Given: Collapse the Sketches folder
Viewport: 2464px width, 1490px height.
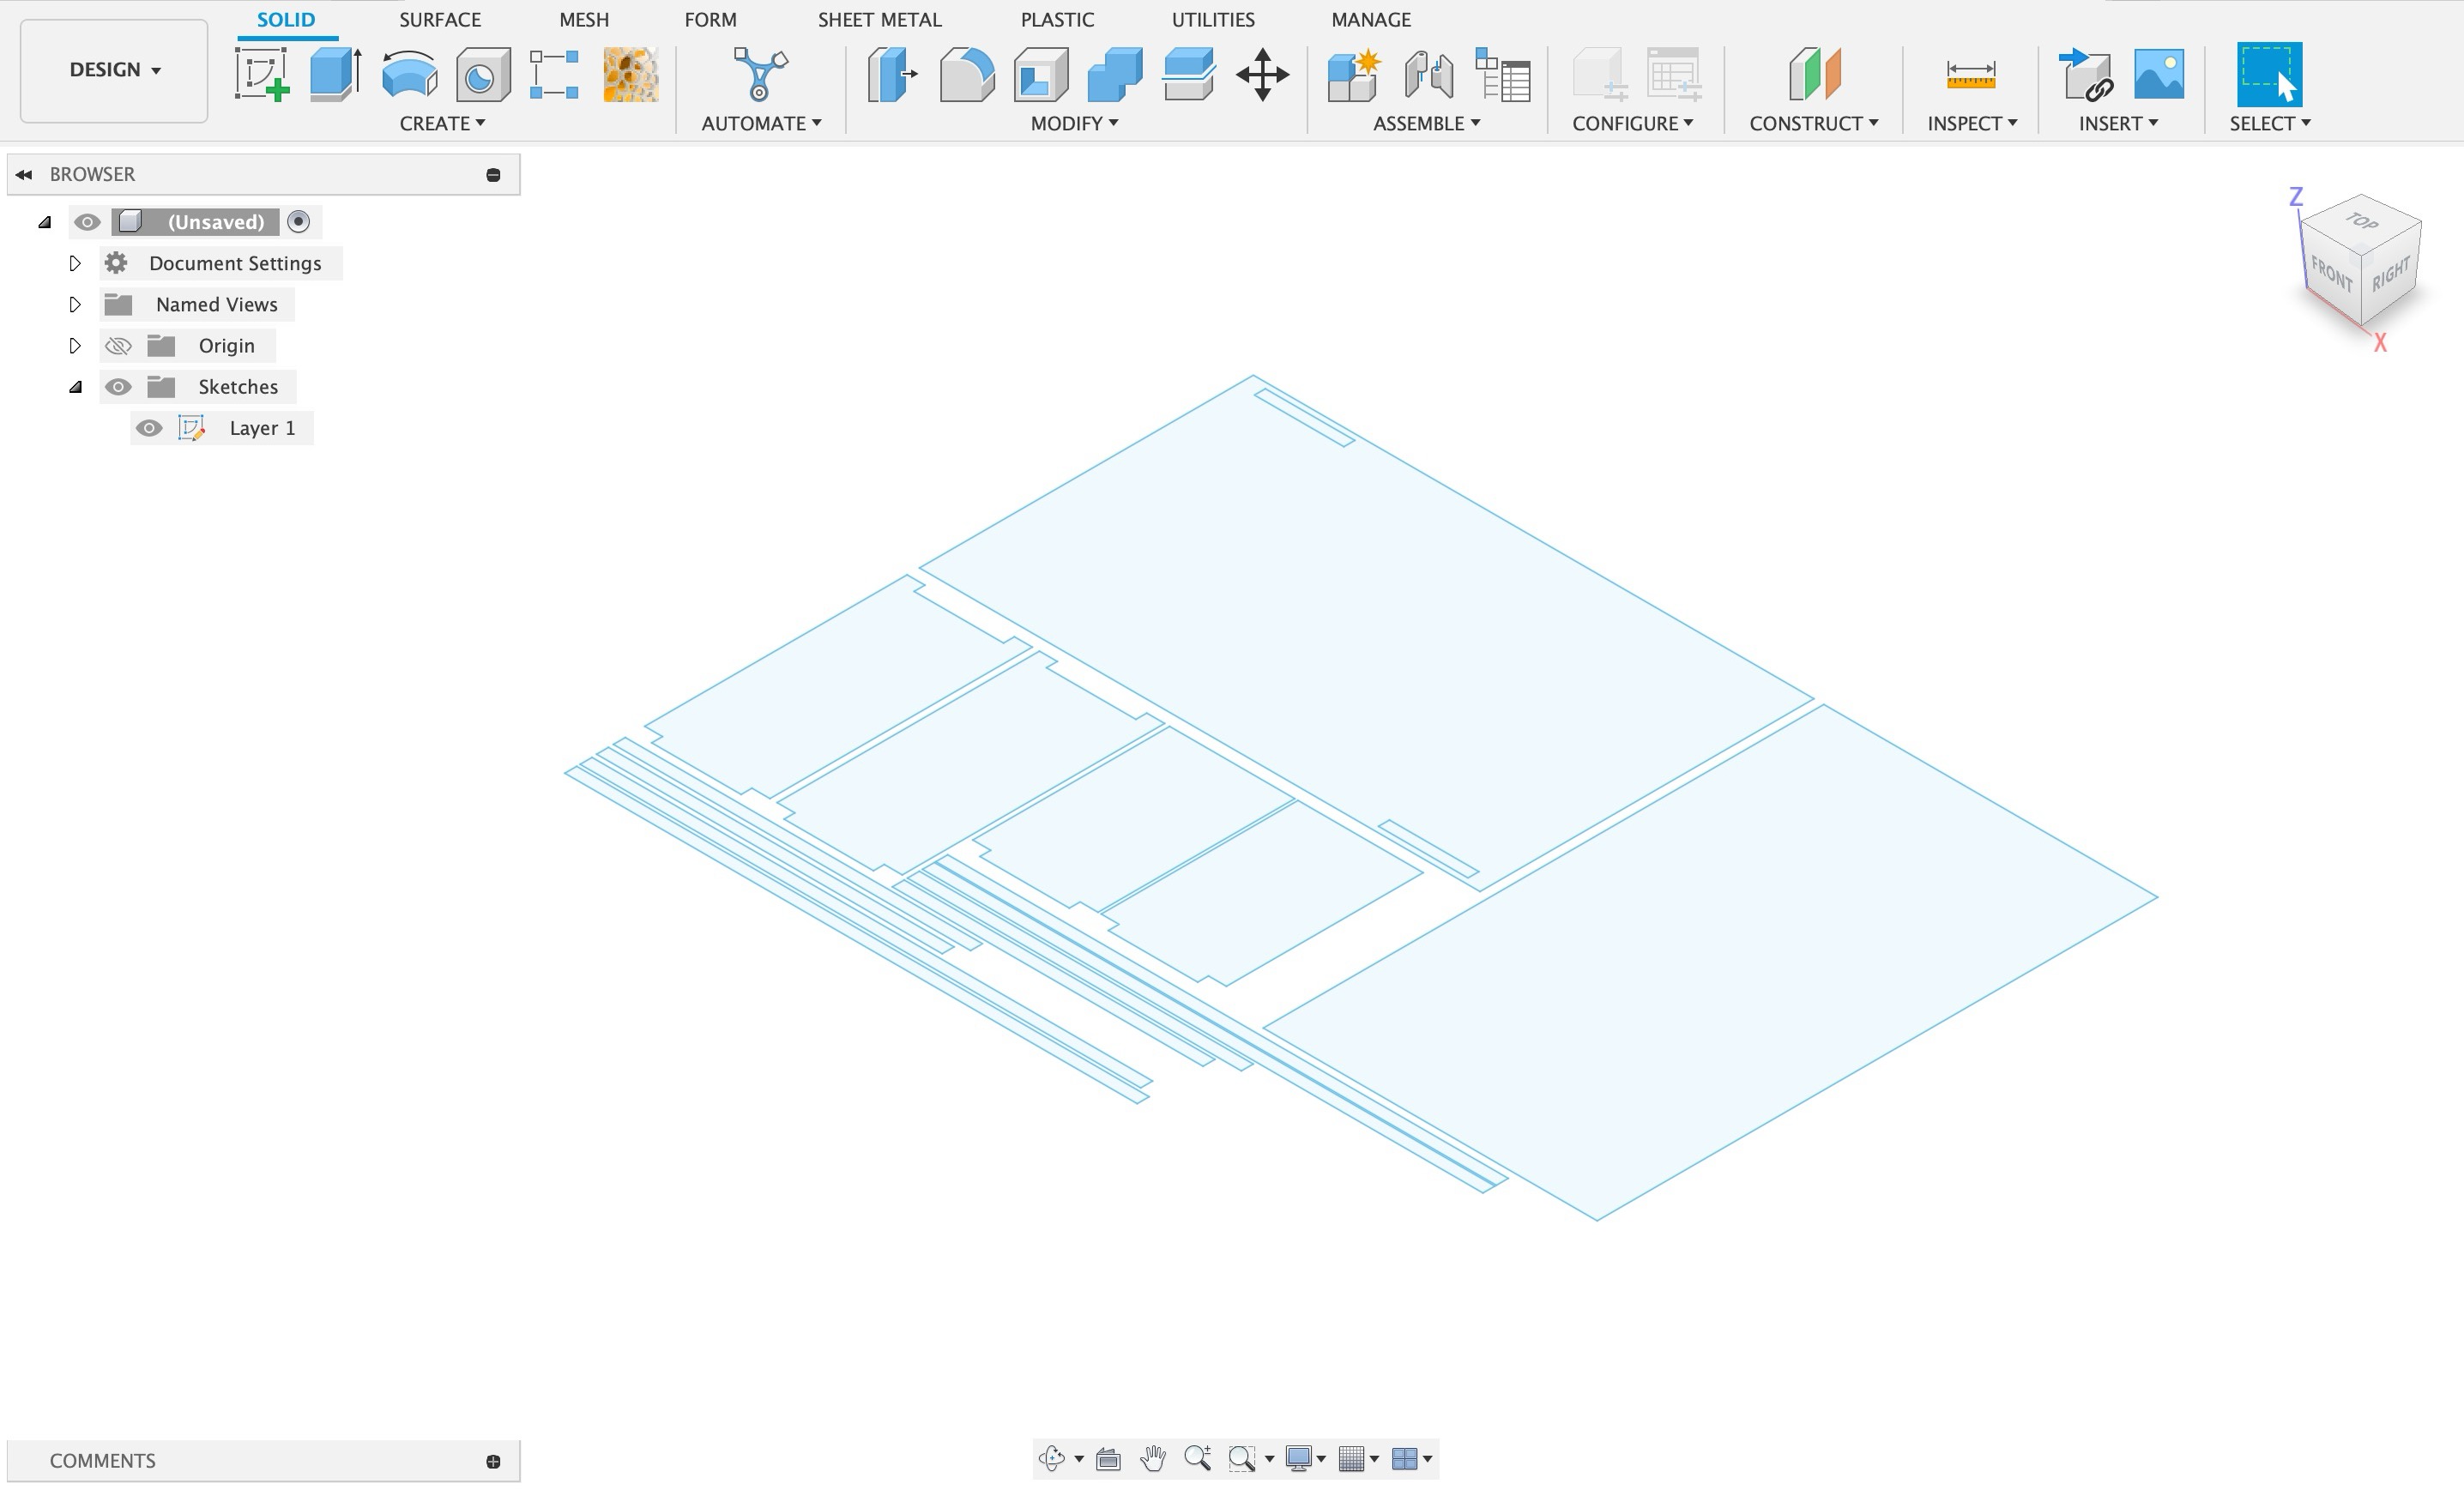Looking at the screenshot, I should 75,387.
